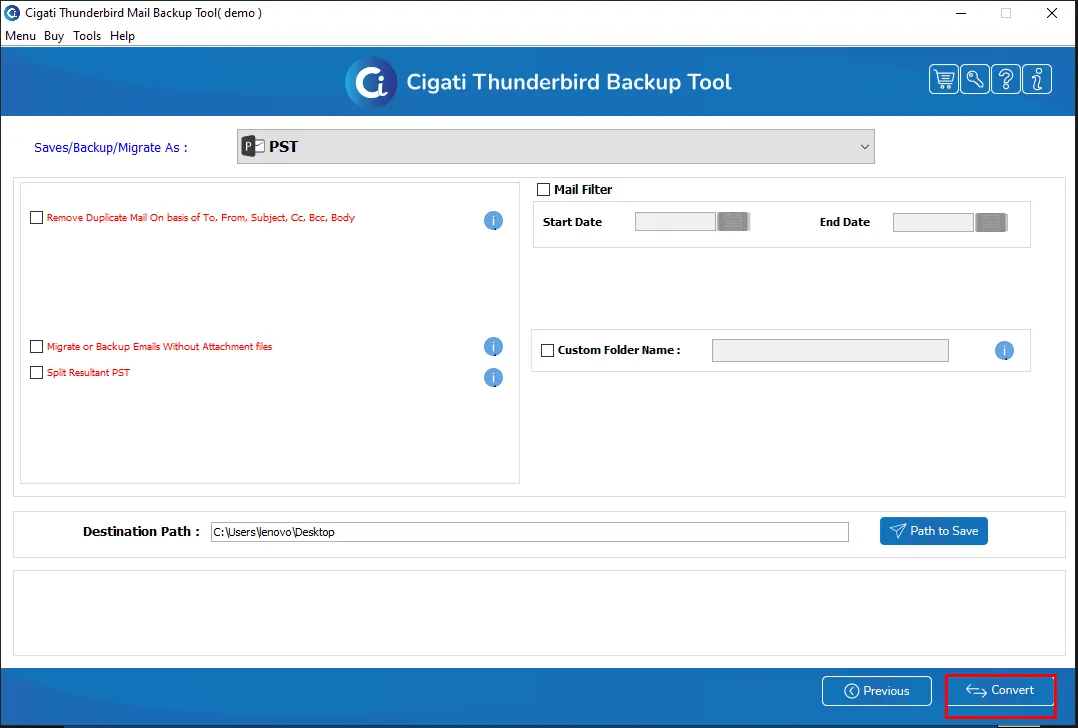Click the Start Date input field

tap(675, 221)
